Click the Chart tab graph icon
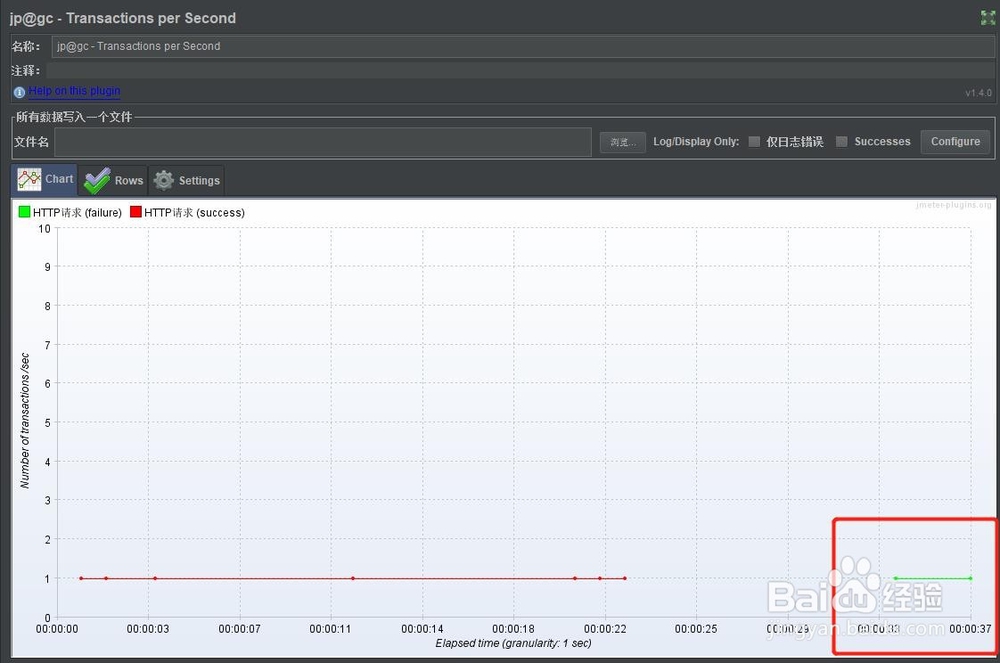Image resolution: width=1000 pixels, height=663 pixels. (x=29, y=180)
